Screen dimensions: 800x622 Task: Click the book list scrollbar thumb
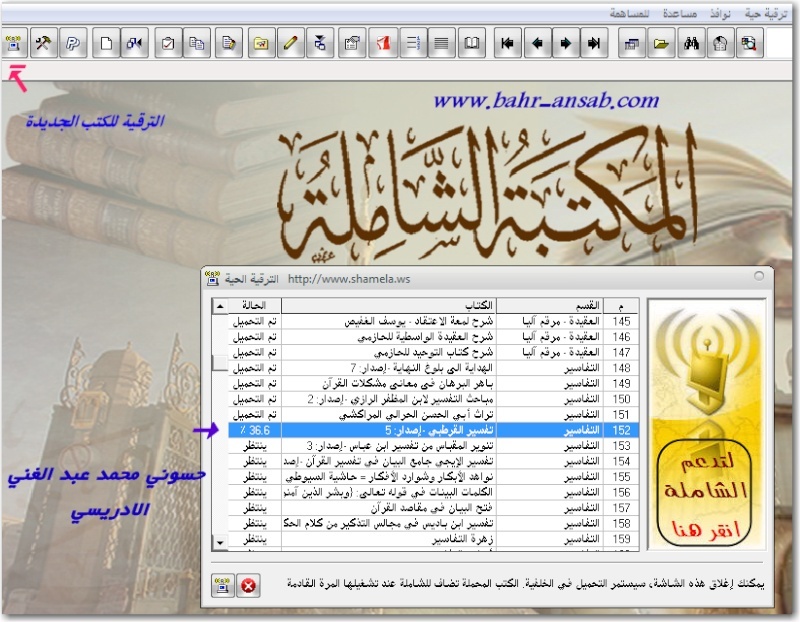[x=220, y=363]
